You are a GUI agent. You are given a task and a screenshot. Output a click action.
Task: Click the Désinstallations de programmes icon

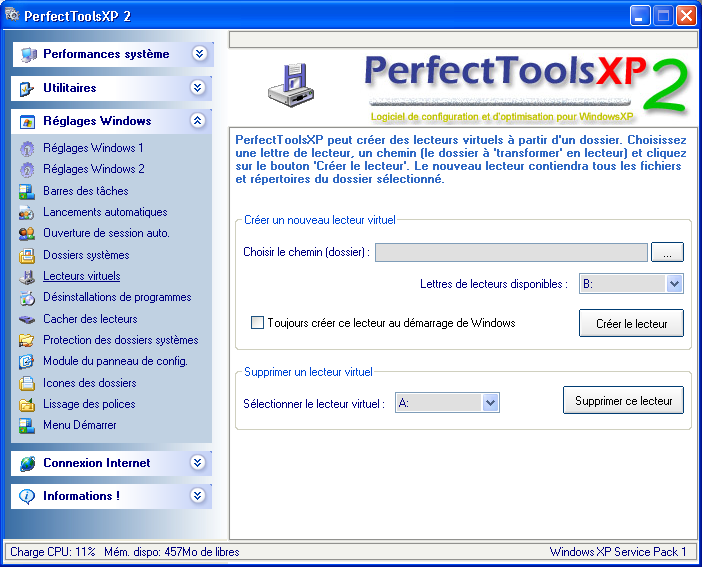(27, 298)
